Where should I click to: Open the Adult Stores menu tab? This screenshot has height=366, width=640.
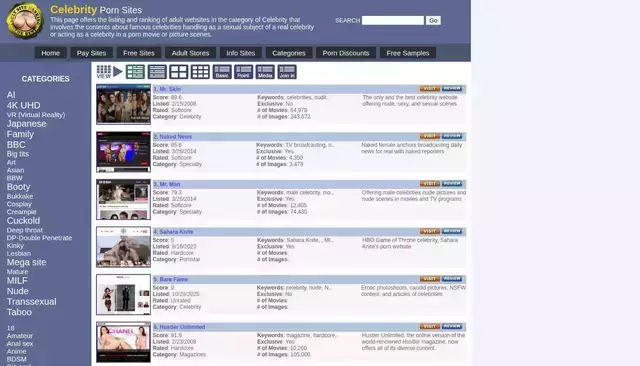pyautogui.click(x=190, y=53)
